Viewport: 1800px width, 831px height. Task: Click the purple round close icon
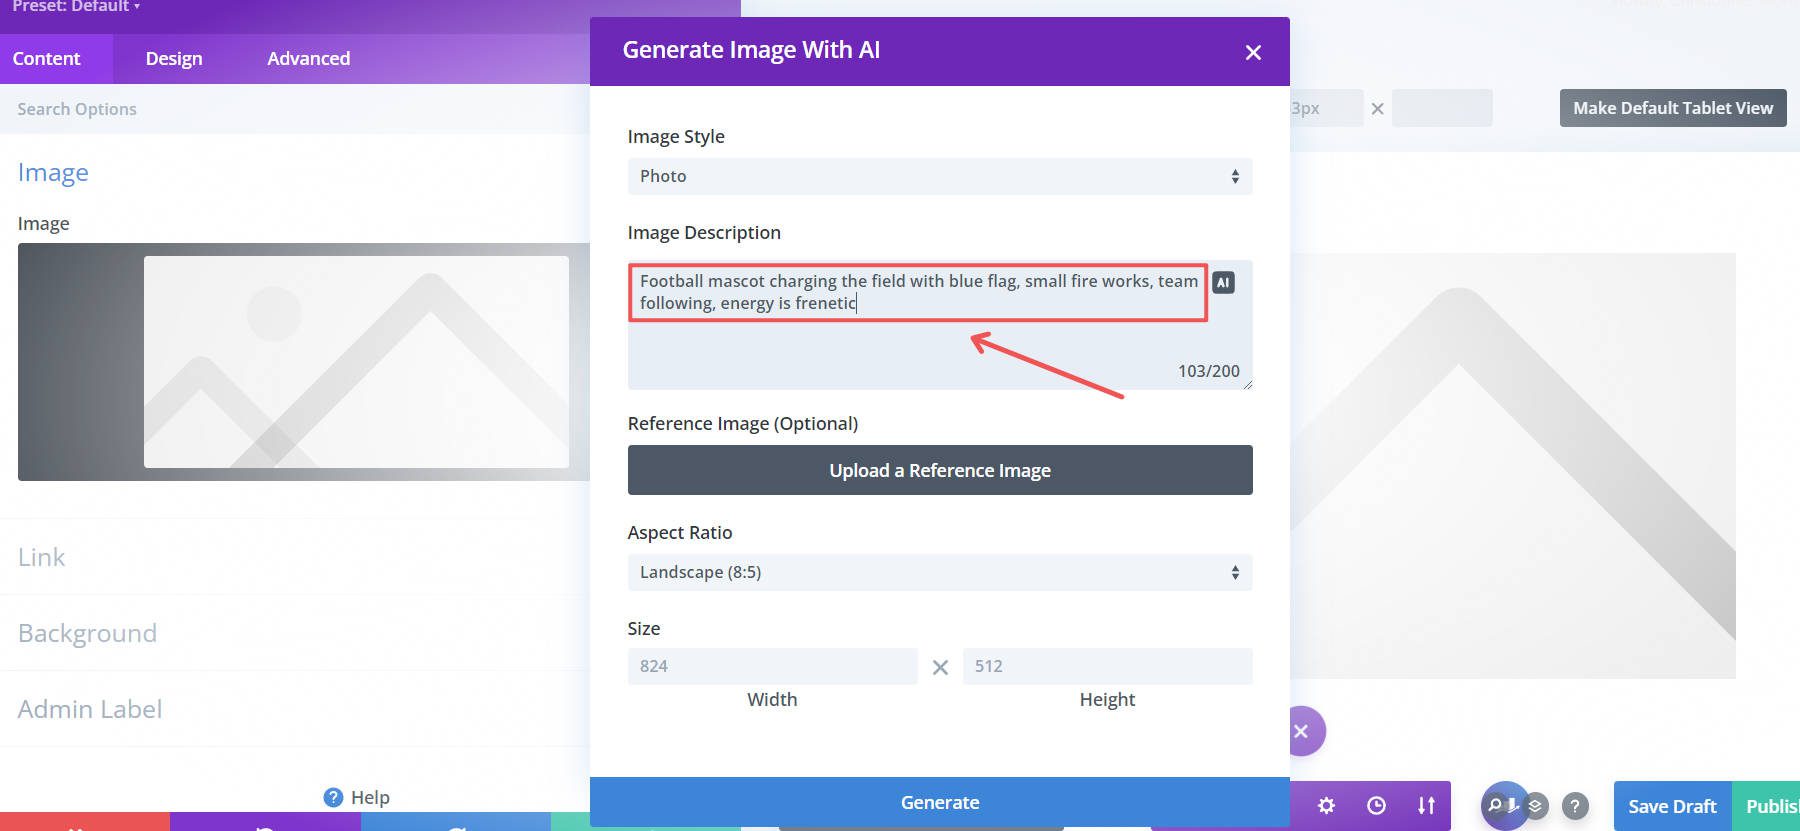pyautogui.click(x=1302, y=731)
